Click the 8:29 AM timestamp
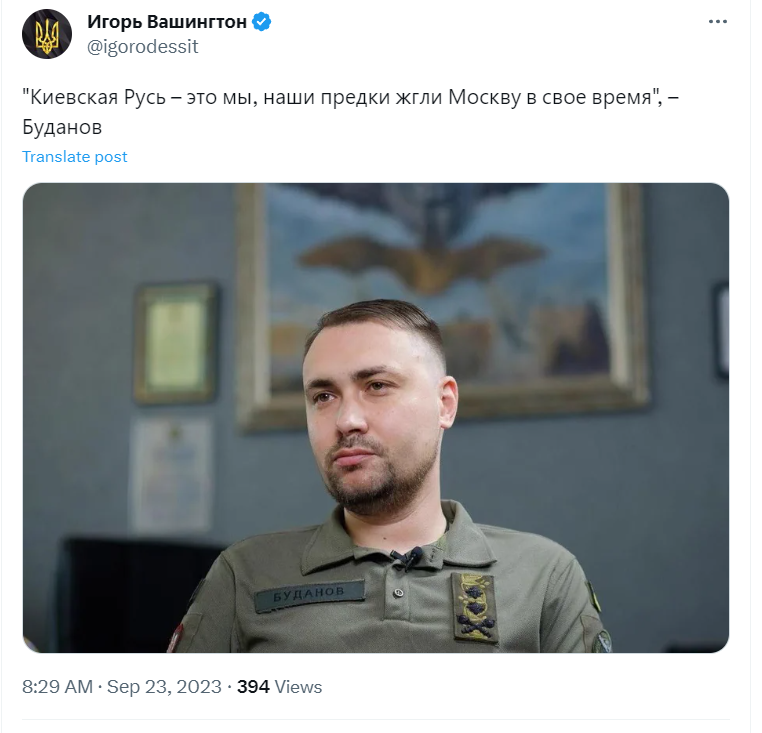This screenshot has height=733, width=762. coord(57,687)
